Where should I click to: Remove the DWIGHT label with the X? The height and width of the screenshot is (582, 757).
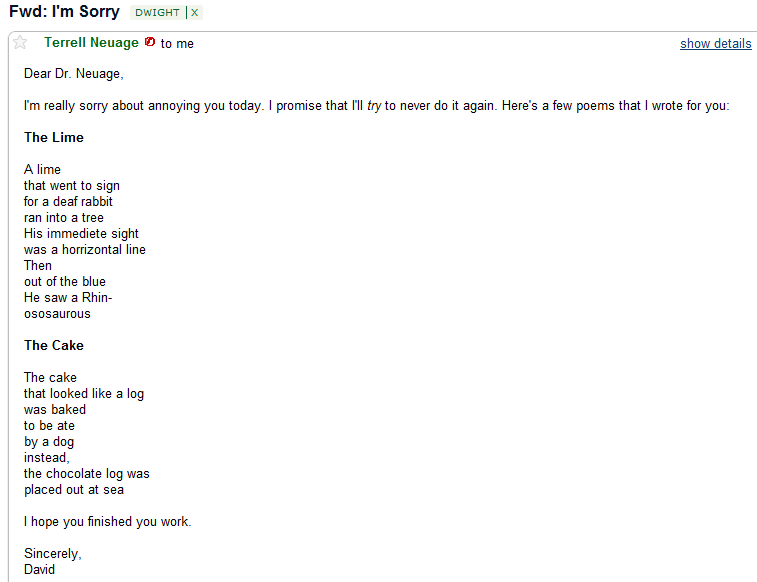195,13
